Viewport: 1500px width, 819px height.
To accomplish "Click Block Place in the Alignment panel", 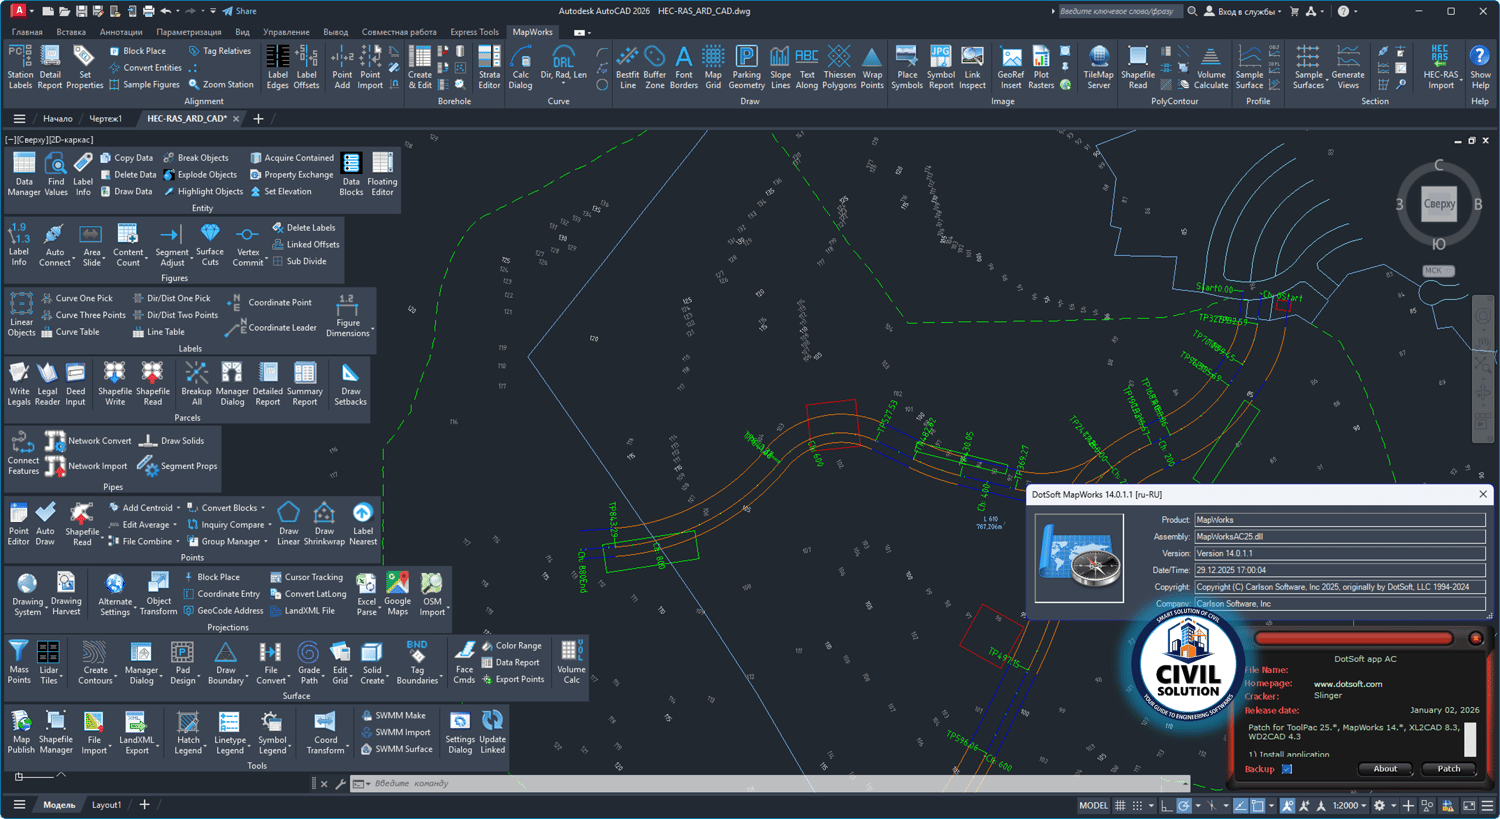I will [x=137, y=51].
